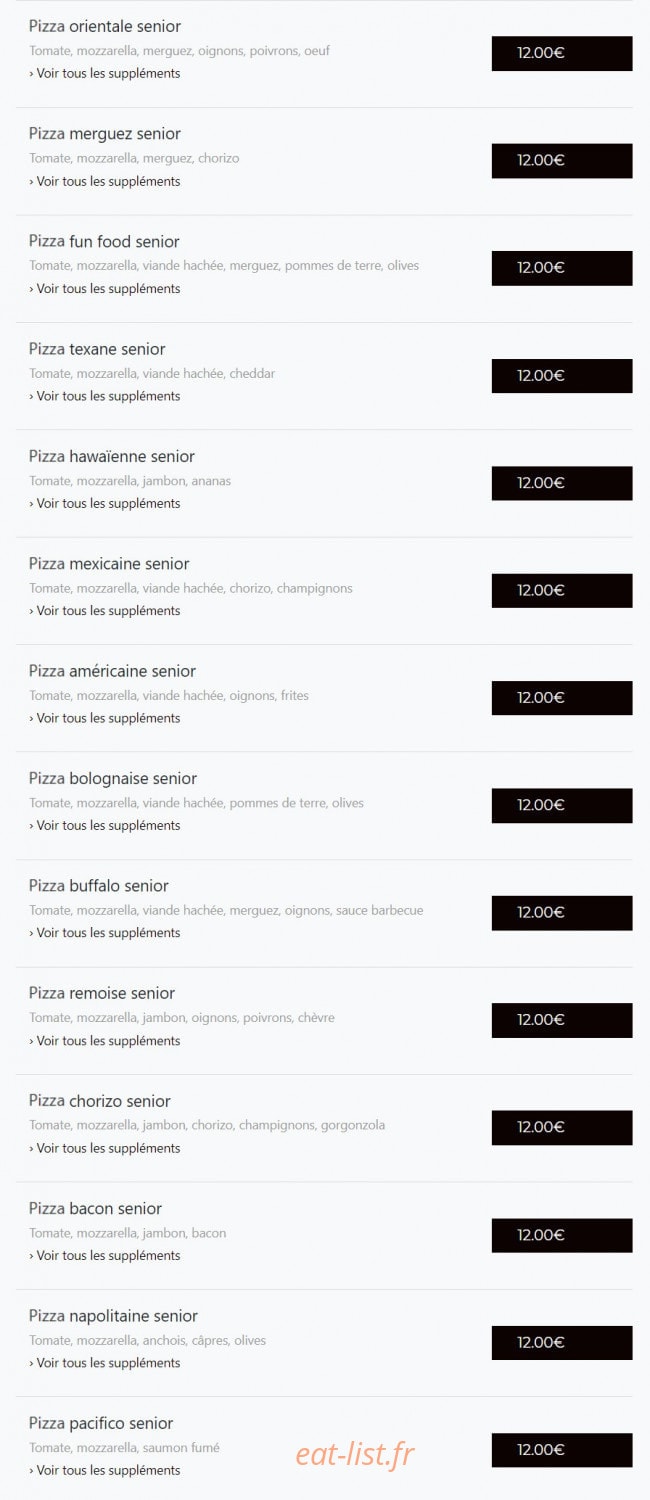Screen dimensions: 650x1500
Task: Click price button for Pizza mexicaine senior
Action: coord(561,591)
